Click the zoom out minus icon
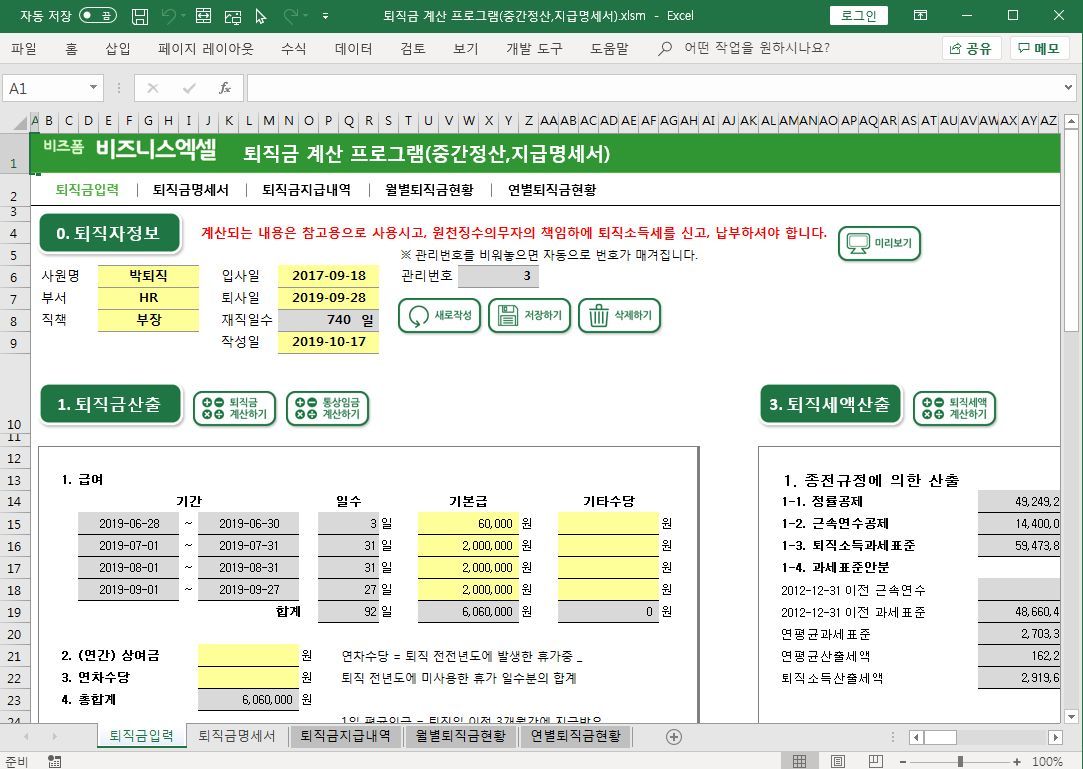Viewport: 1083px width, 769px height. [903, 761]
